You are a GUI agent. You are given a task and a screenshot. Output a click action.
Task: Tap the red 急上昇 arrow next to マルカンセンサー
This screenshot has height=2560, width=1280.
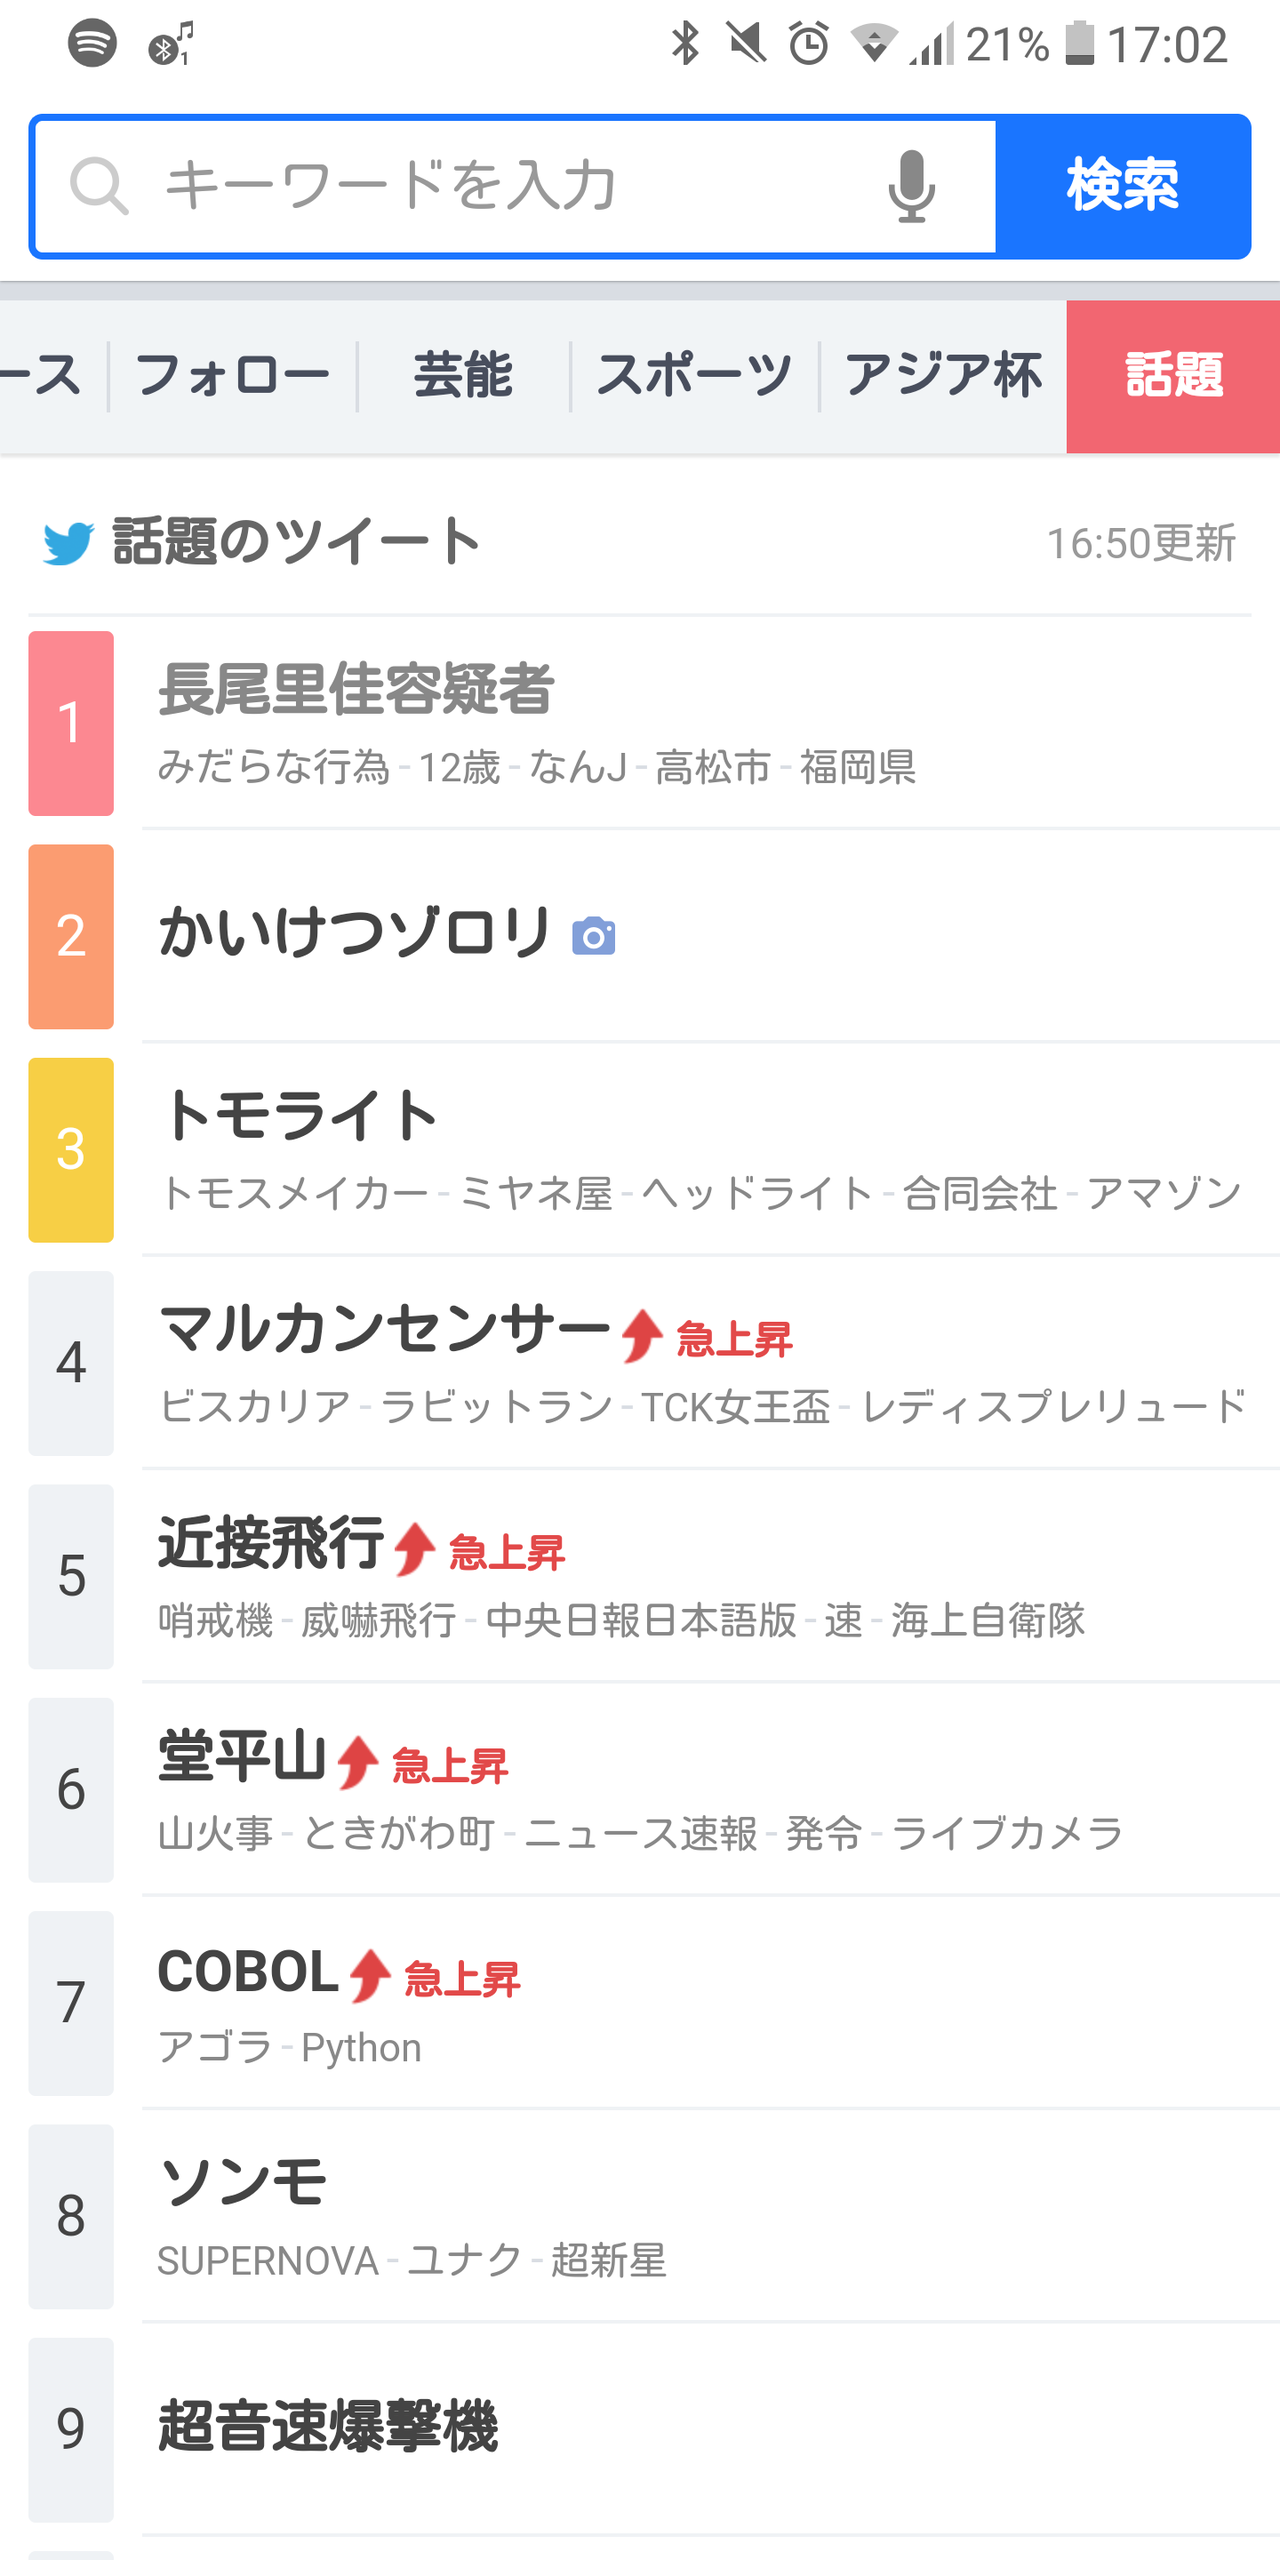pos(642,1336)
